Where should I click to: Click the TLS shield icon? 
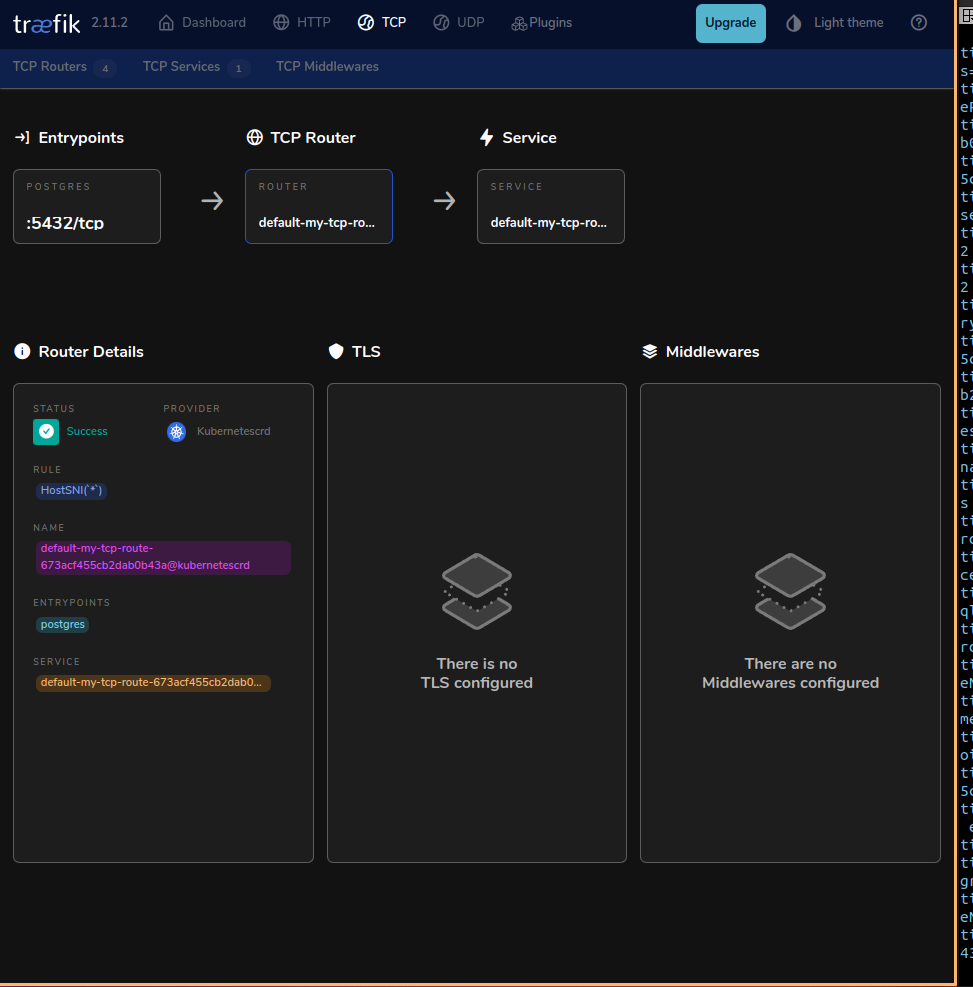click(x=336, y=351)
